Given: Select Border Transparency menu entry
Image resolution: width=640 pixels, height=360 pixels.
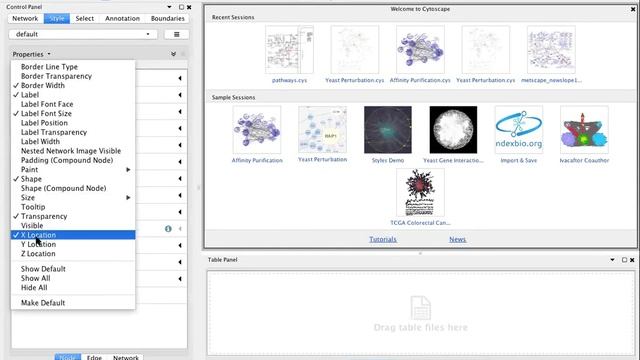Looking at the screenshot, I should (73, 76).
